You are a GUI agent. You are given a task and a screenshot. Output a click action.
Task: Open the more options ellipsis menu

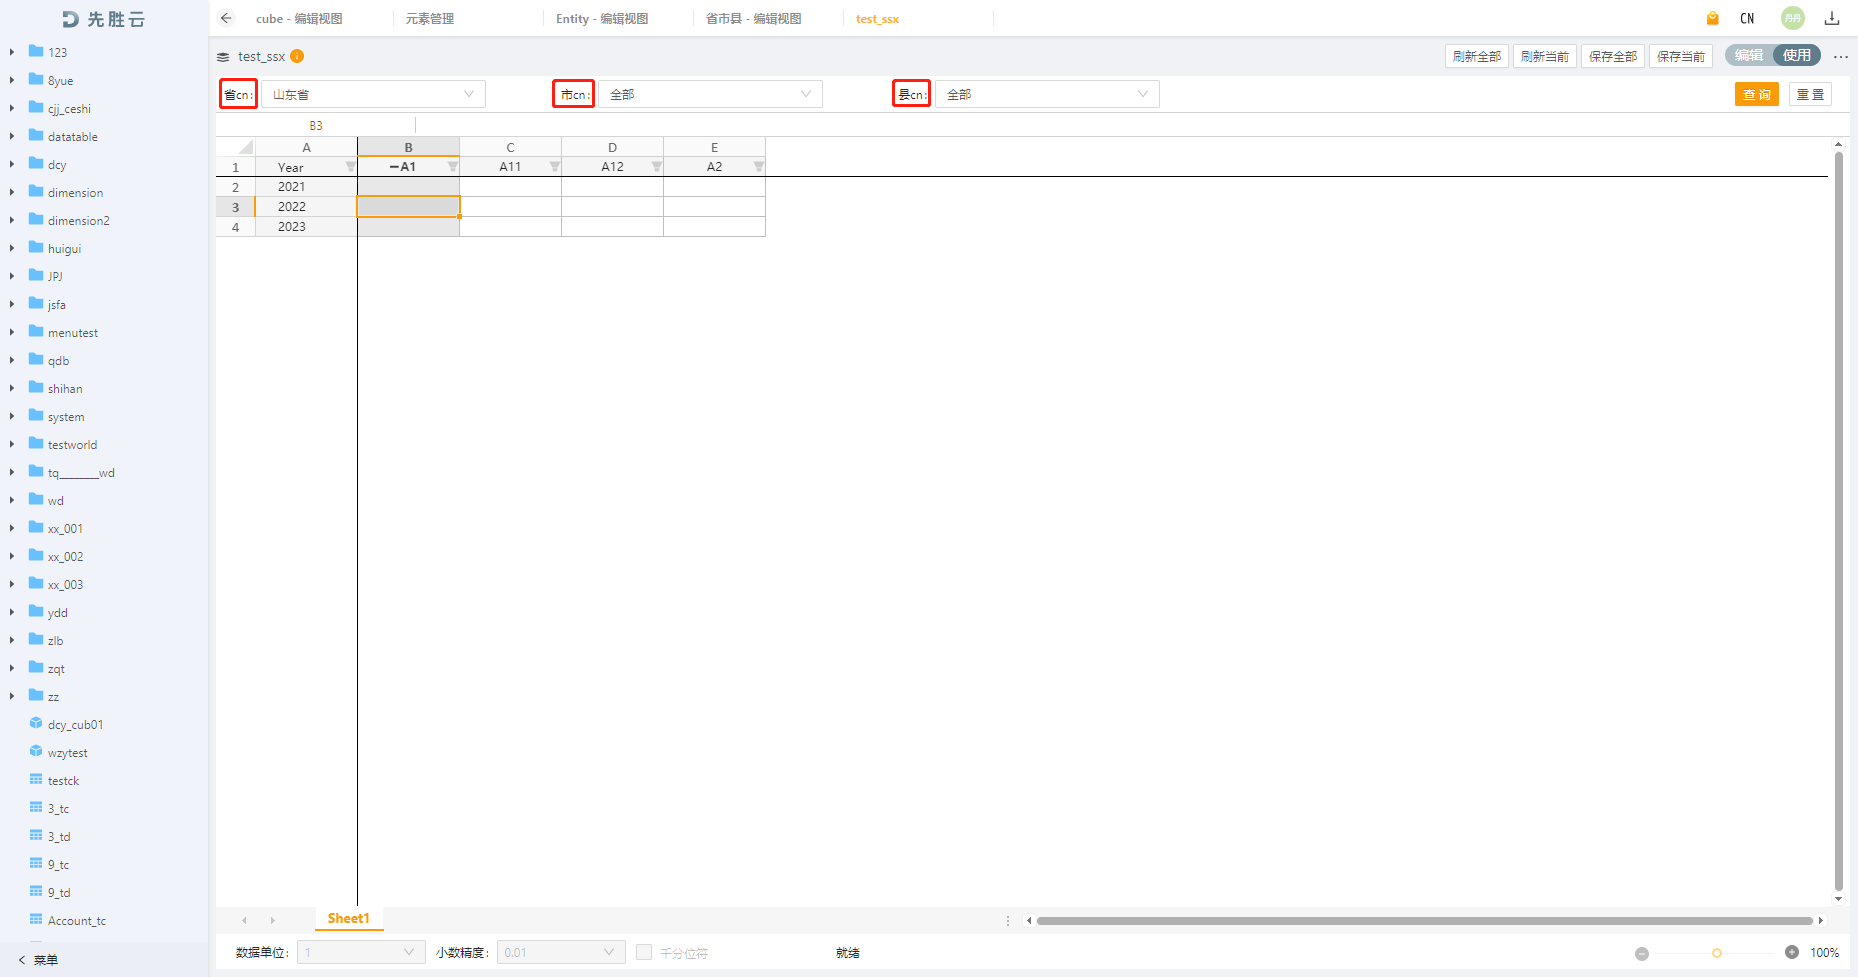pyautogui.click(x=1841, y=57)
